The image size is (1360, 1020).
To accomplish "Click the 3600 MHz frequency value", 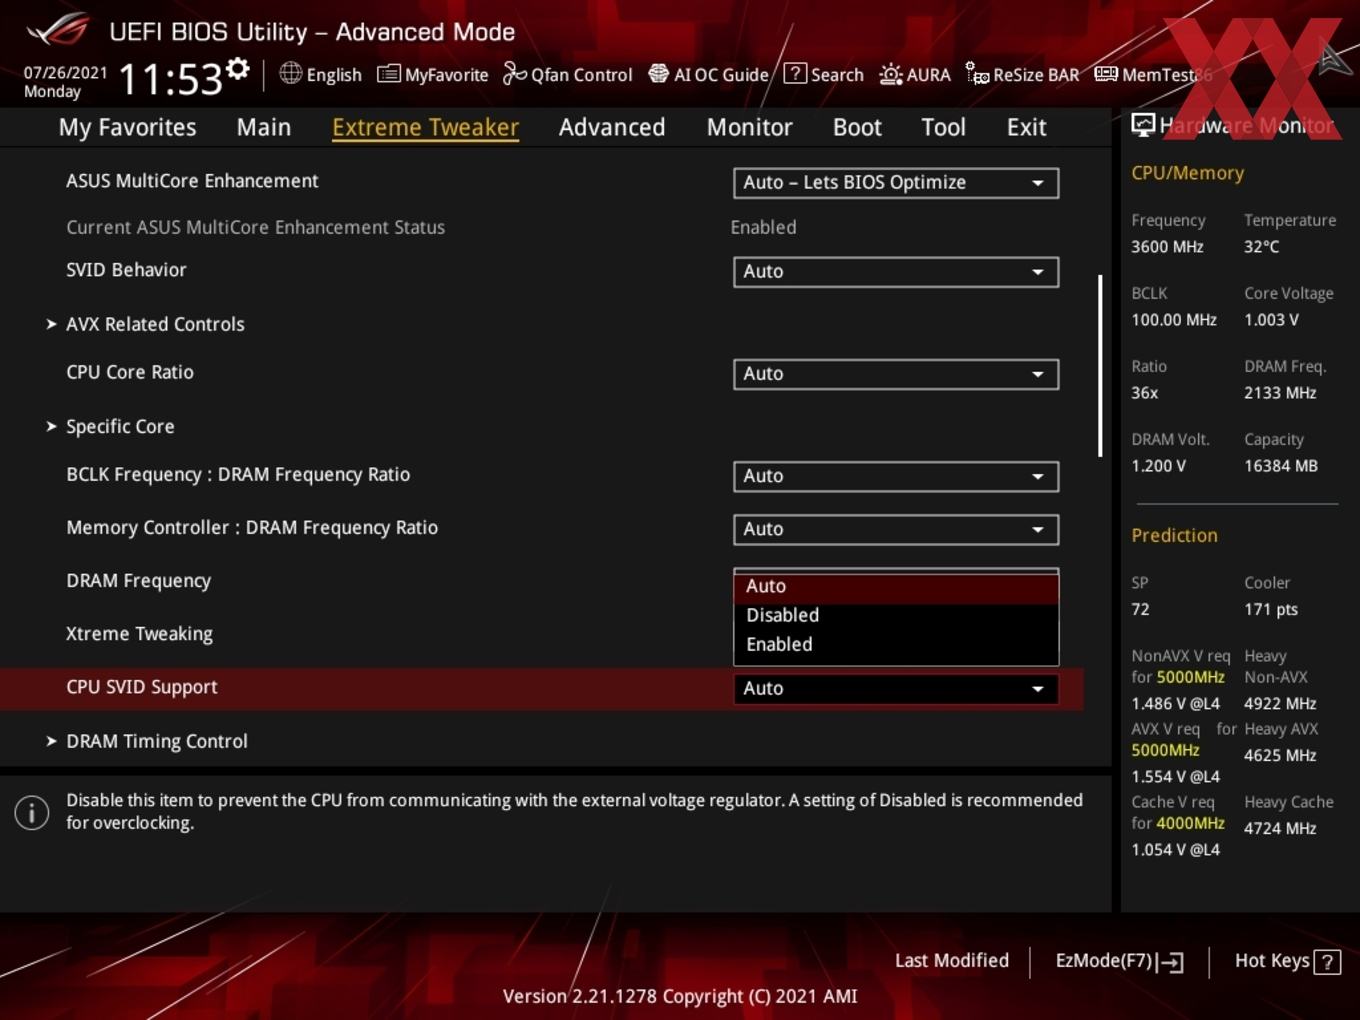I will pyautogui.click(x=1167, y=247).
